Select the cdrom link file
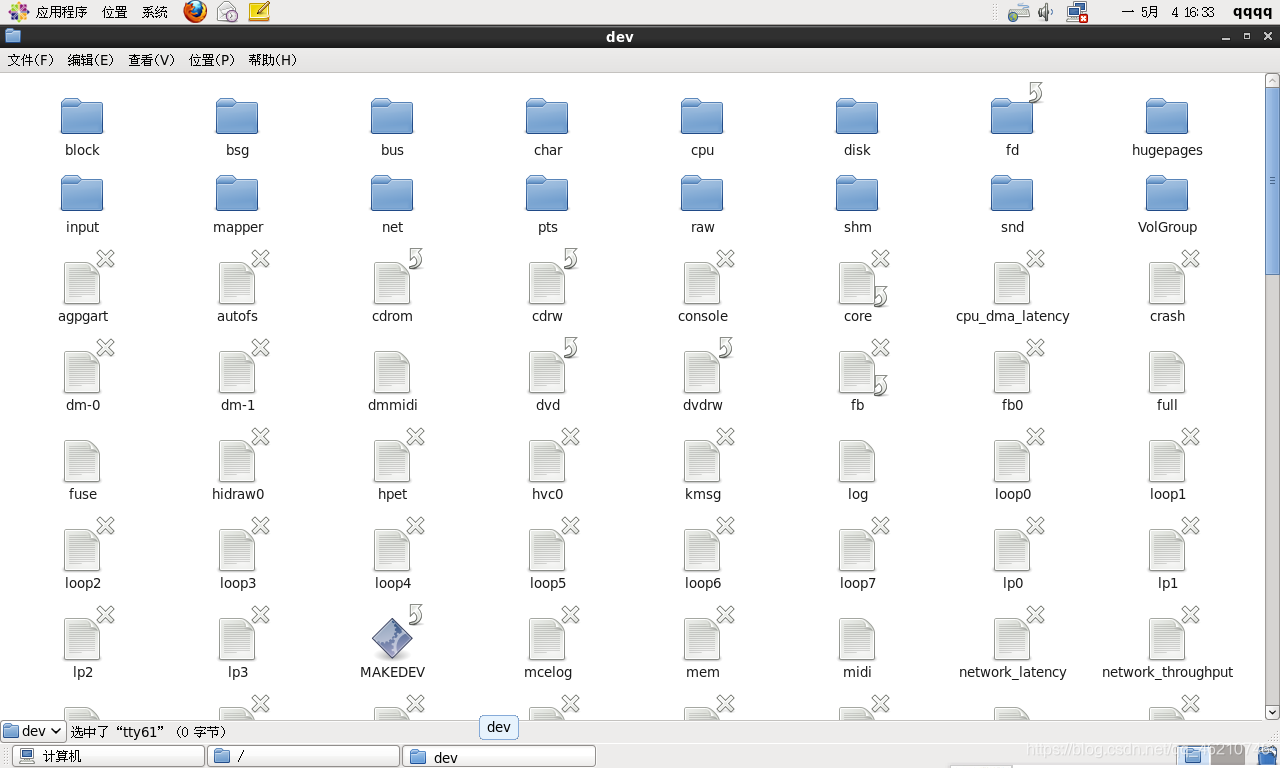This screenshot has width=1280, height=768. point(392,283)
